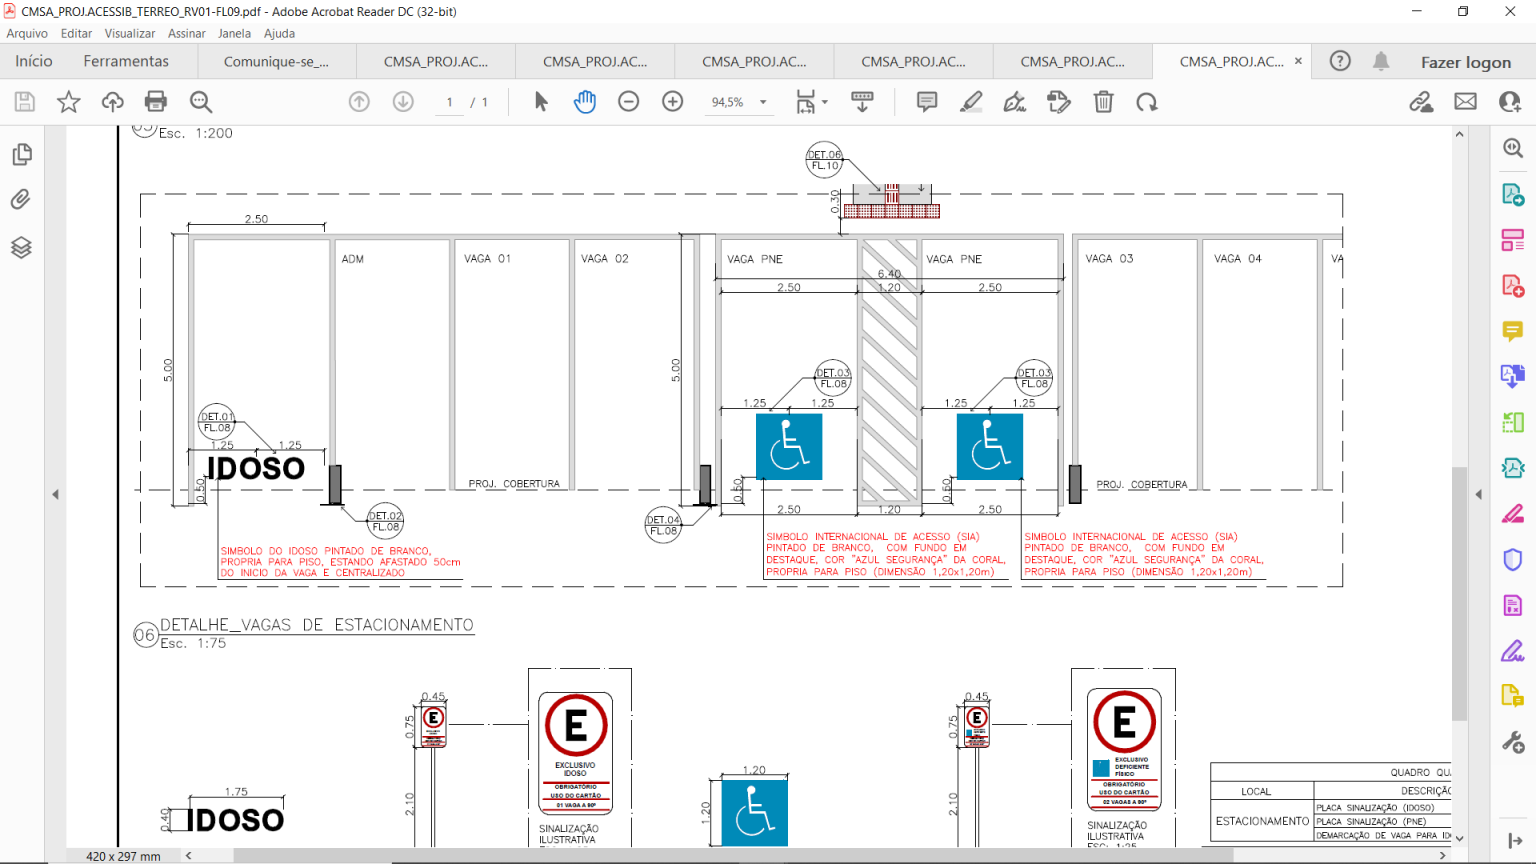The width and height of the screenshot is (1536, 864).
Task: Switch to the Ferramentas tab
Action: pyautogui.click(x=126, y=61)
